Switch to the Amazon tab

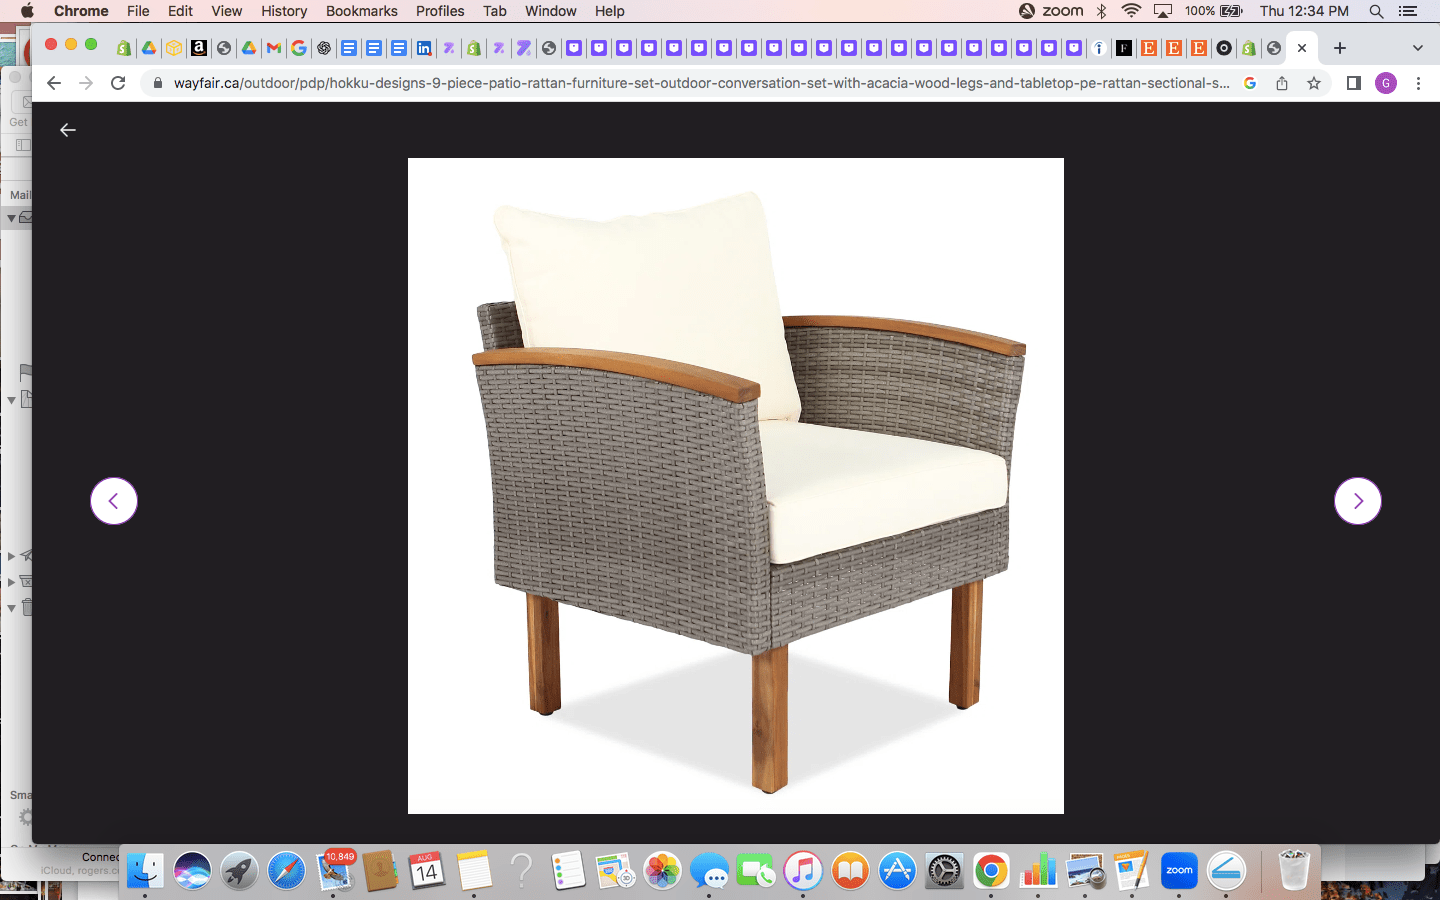point(199,48)
